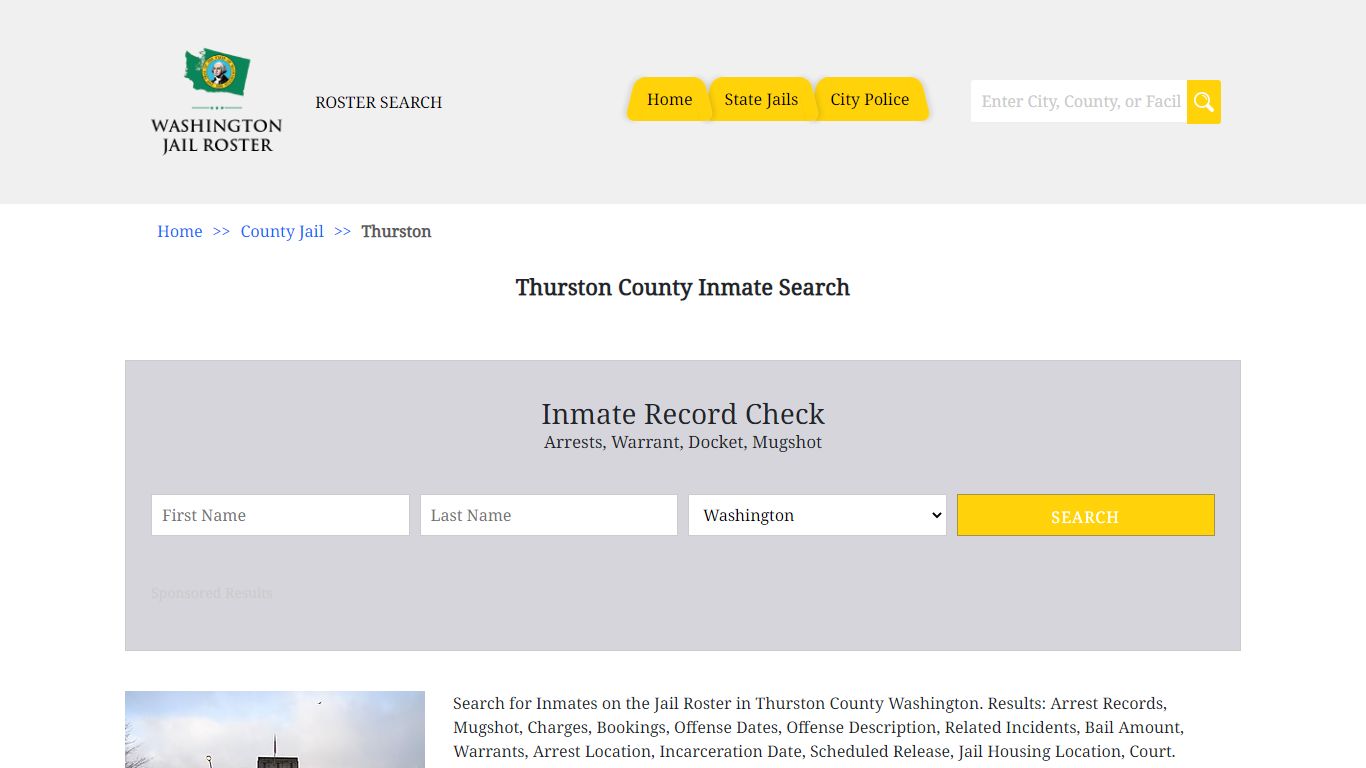The width and height of the screenshot is (1366, 768).
Task: Click the jail roster description paragraph
Action: (818, 728)
